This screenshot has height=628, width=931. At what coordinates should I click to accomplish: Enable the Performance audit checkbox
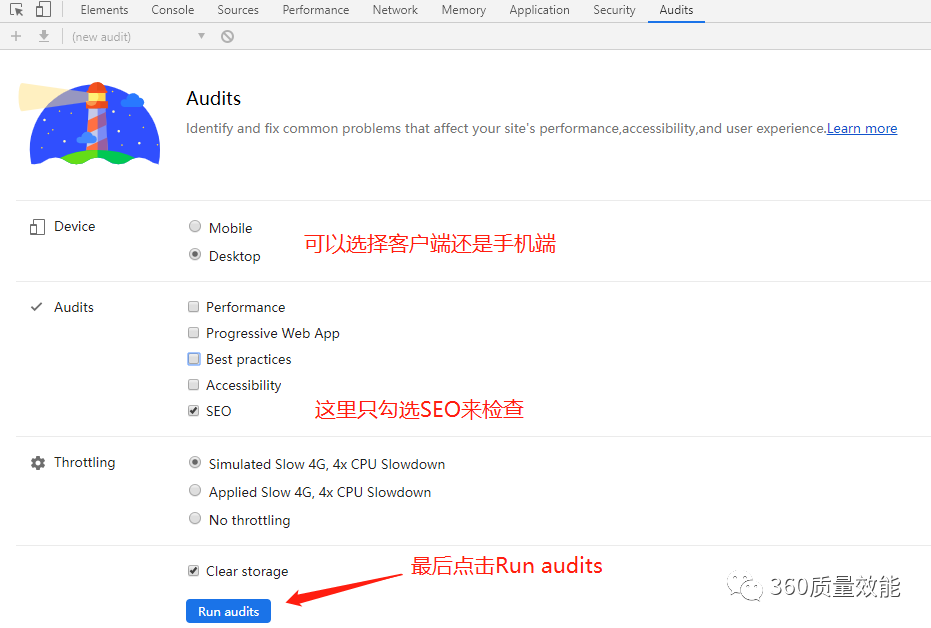[x=194, y=307]
